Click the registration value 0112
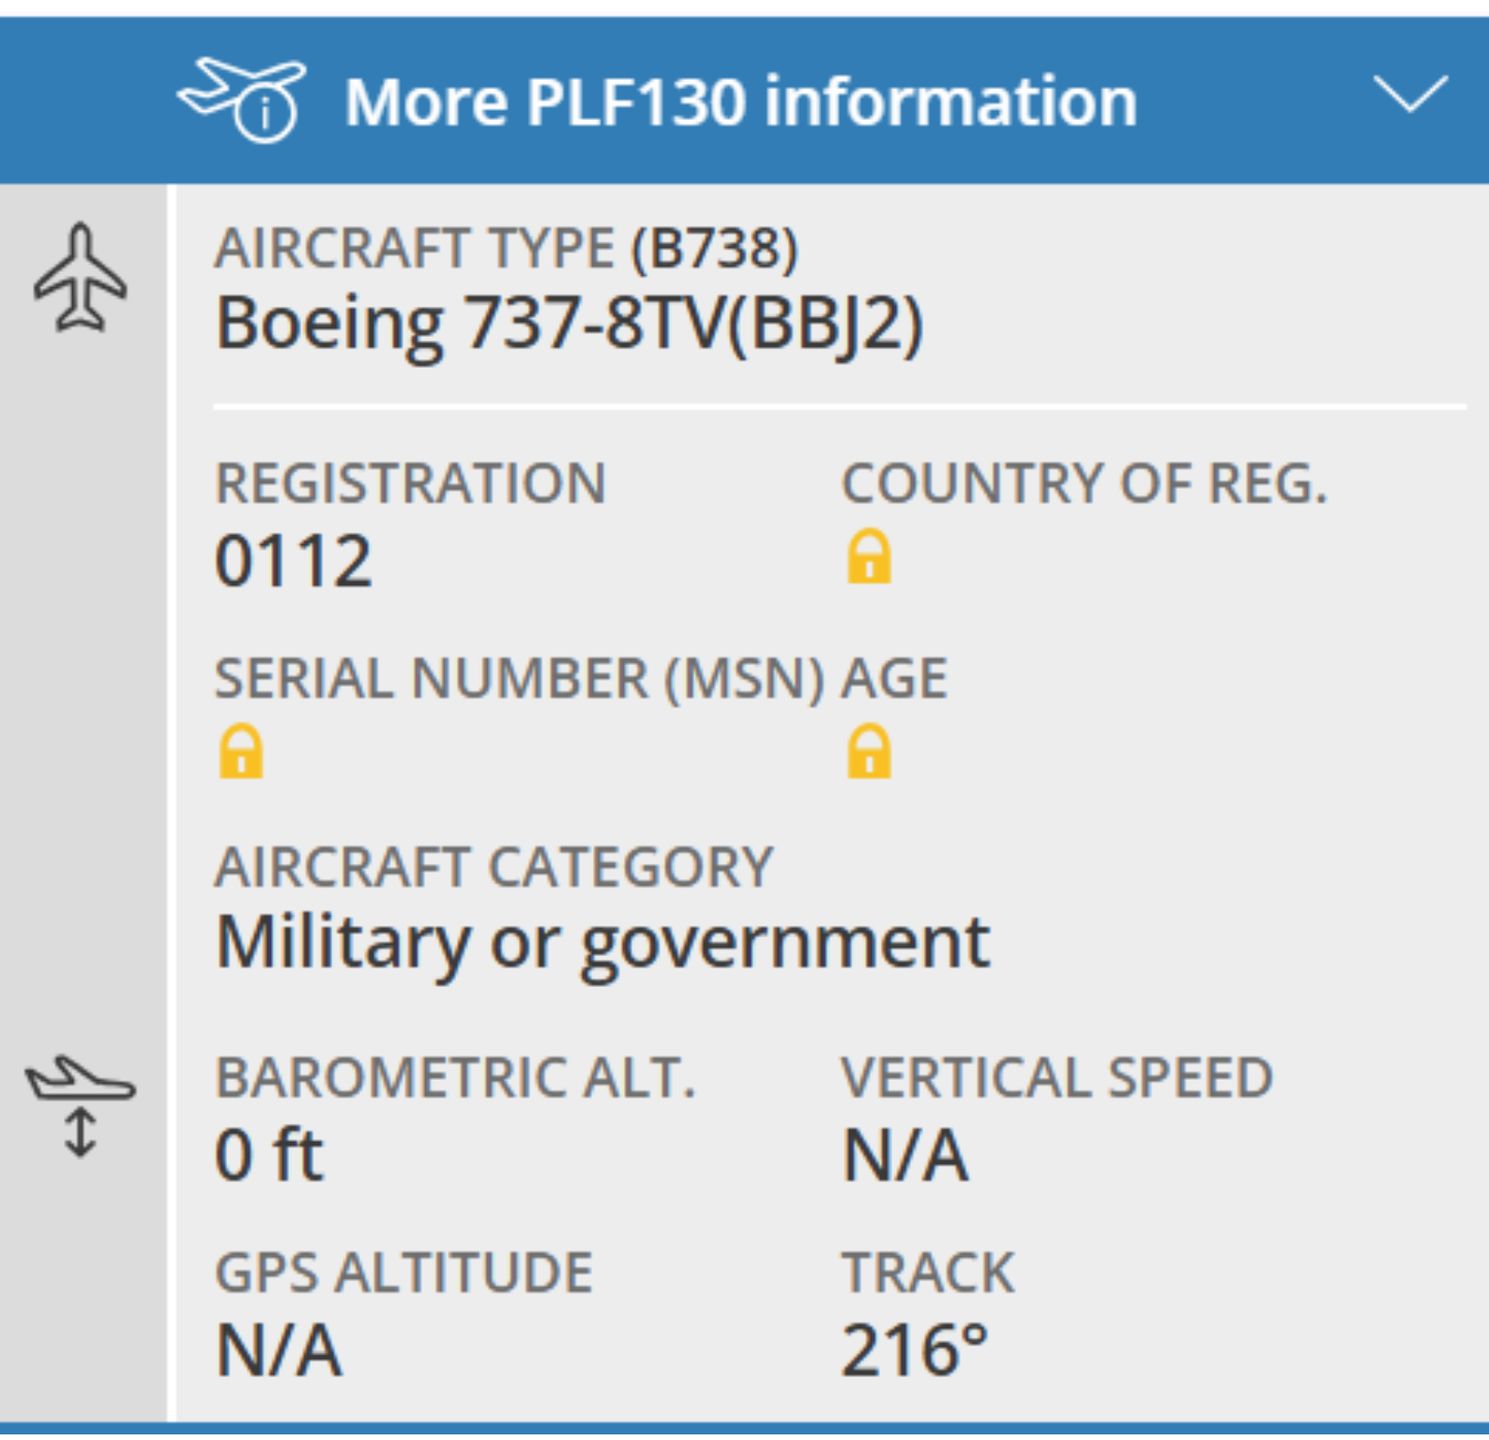 pyautogui.click(x=294, y=561)
